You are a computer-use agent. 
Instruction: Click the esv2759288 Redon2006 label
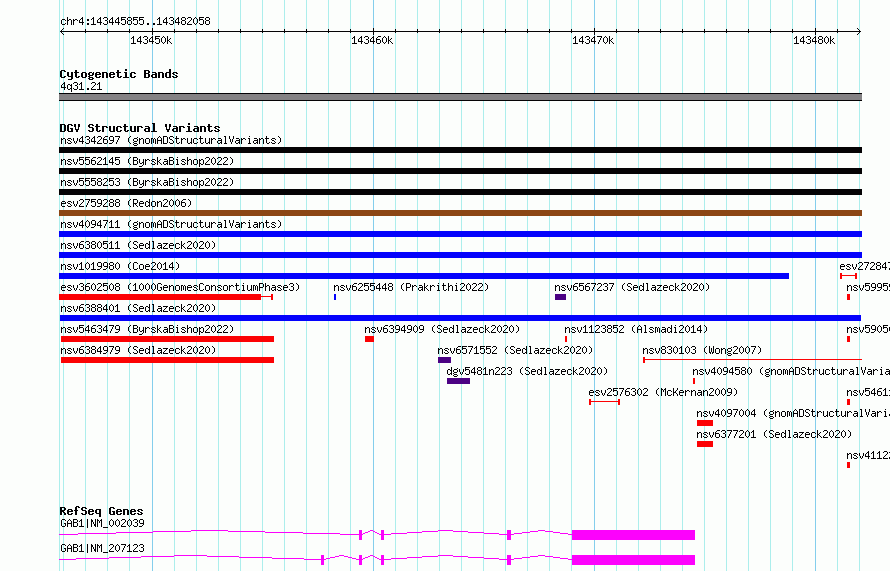tap(126, 203)
